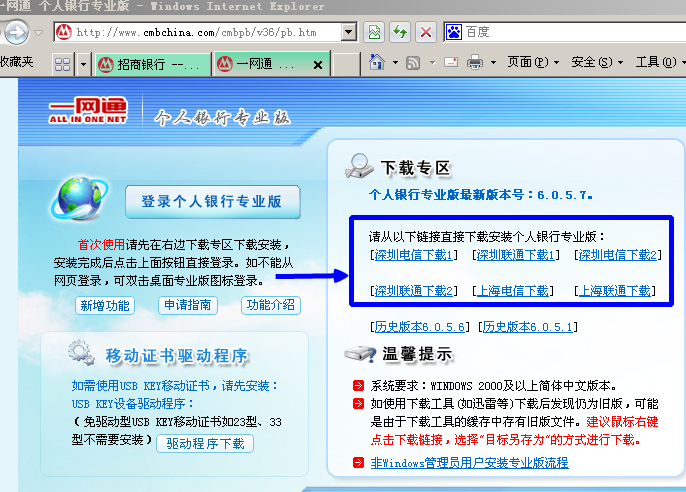Click the 深圳电信下载1 link

[413, 255]
